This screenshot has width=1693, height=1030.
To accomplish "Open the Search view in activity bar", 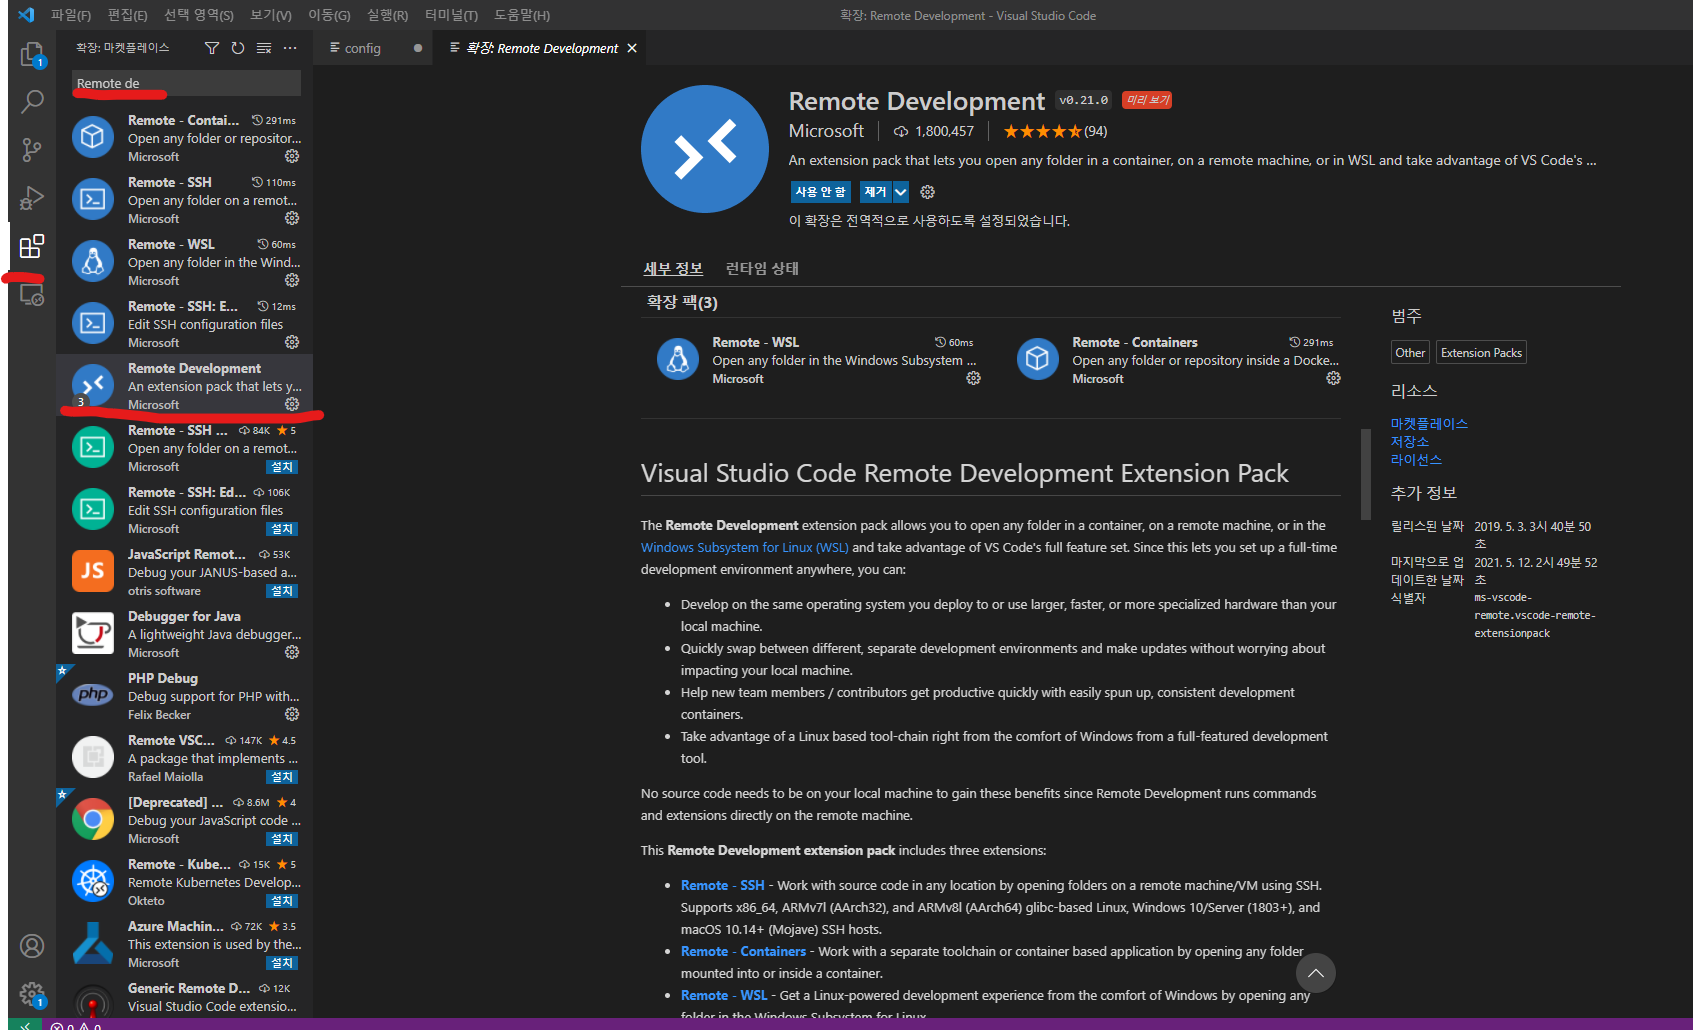I will (32, 101).
